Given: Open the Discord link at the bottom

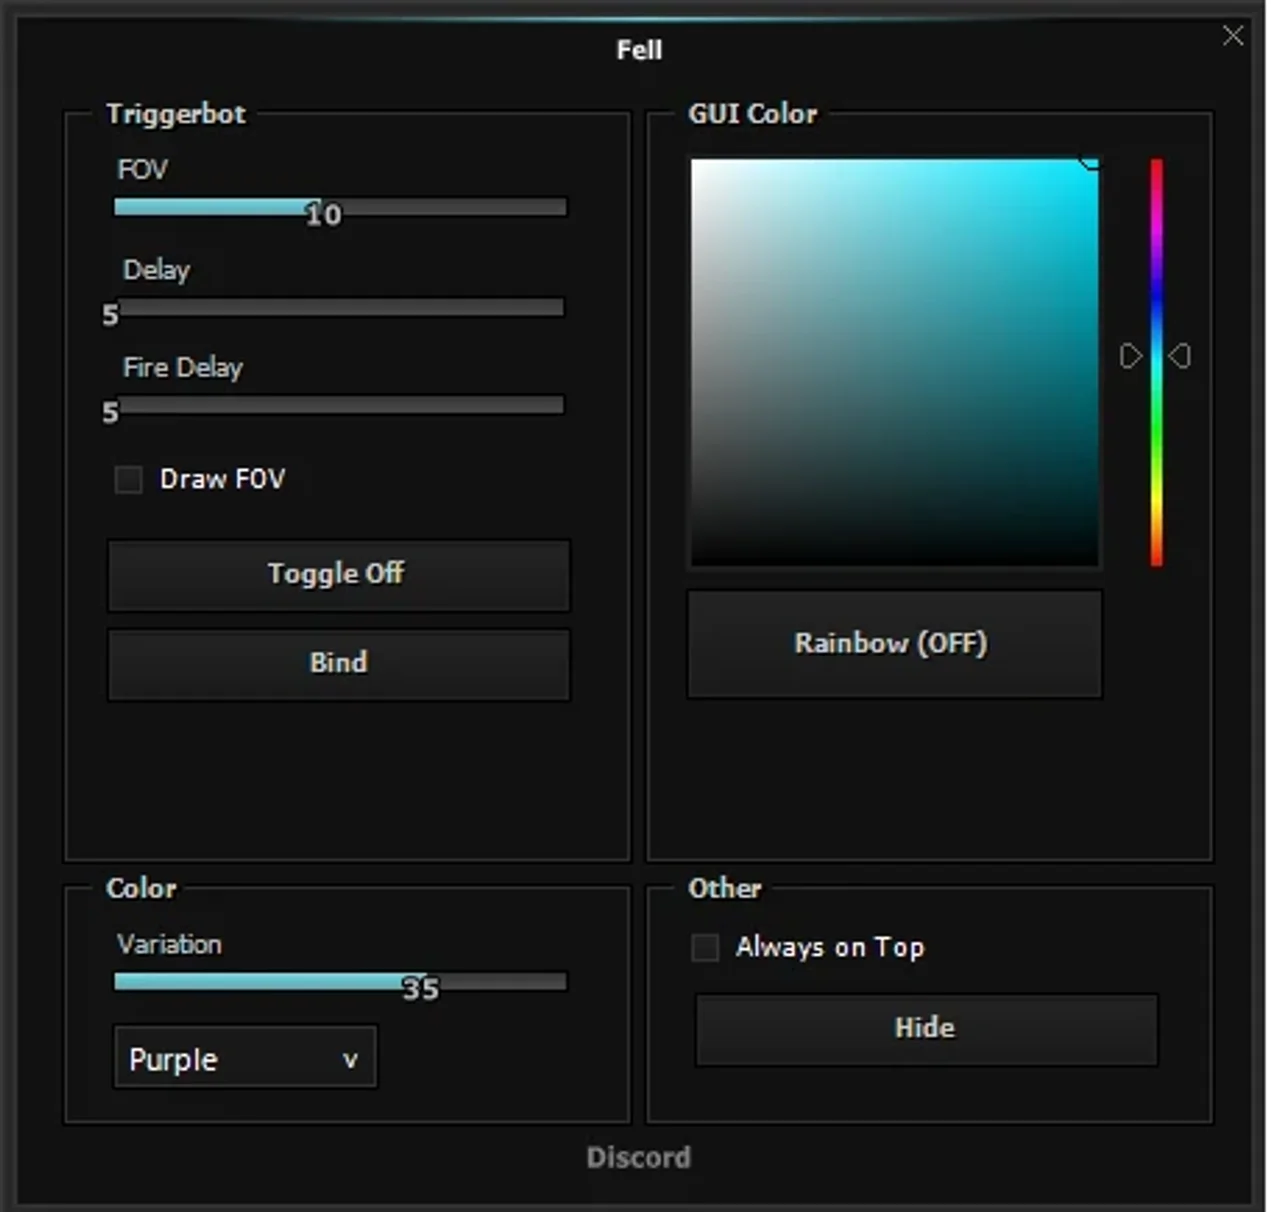Looking at the screenshot, I should tap(638, 1157).
